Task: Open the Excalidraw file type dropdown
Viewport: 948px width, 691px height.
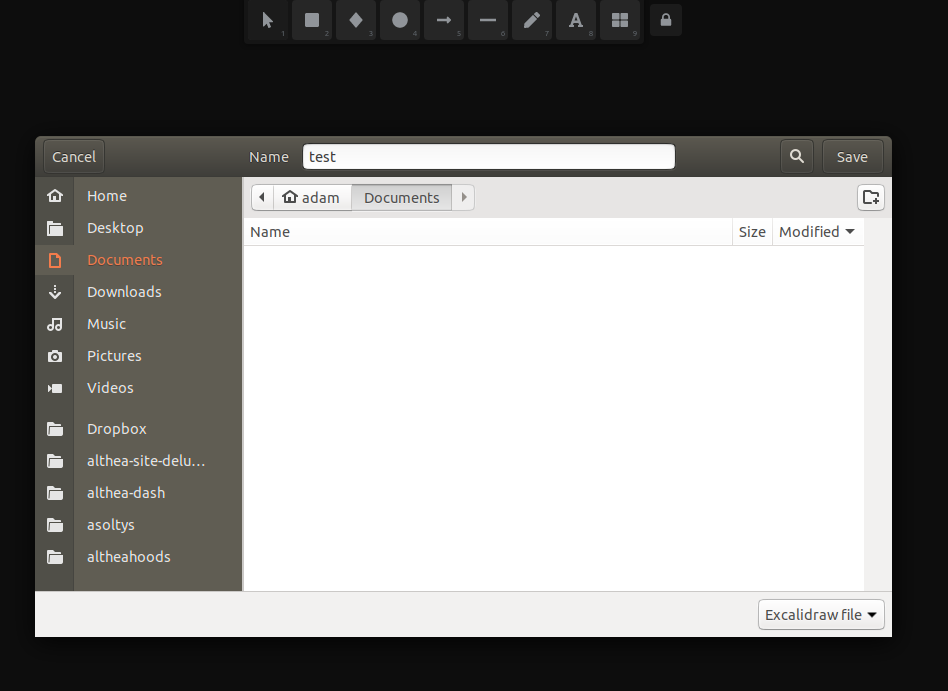Action: click(x=820, y=614)
